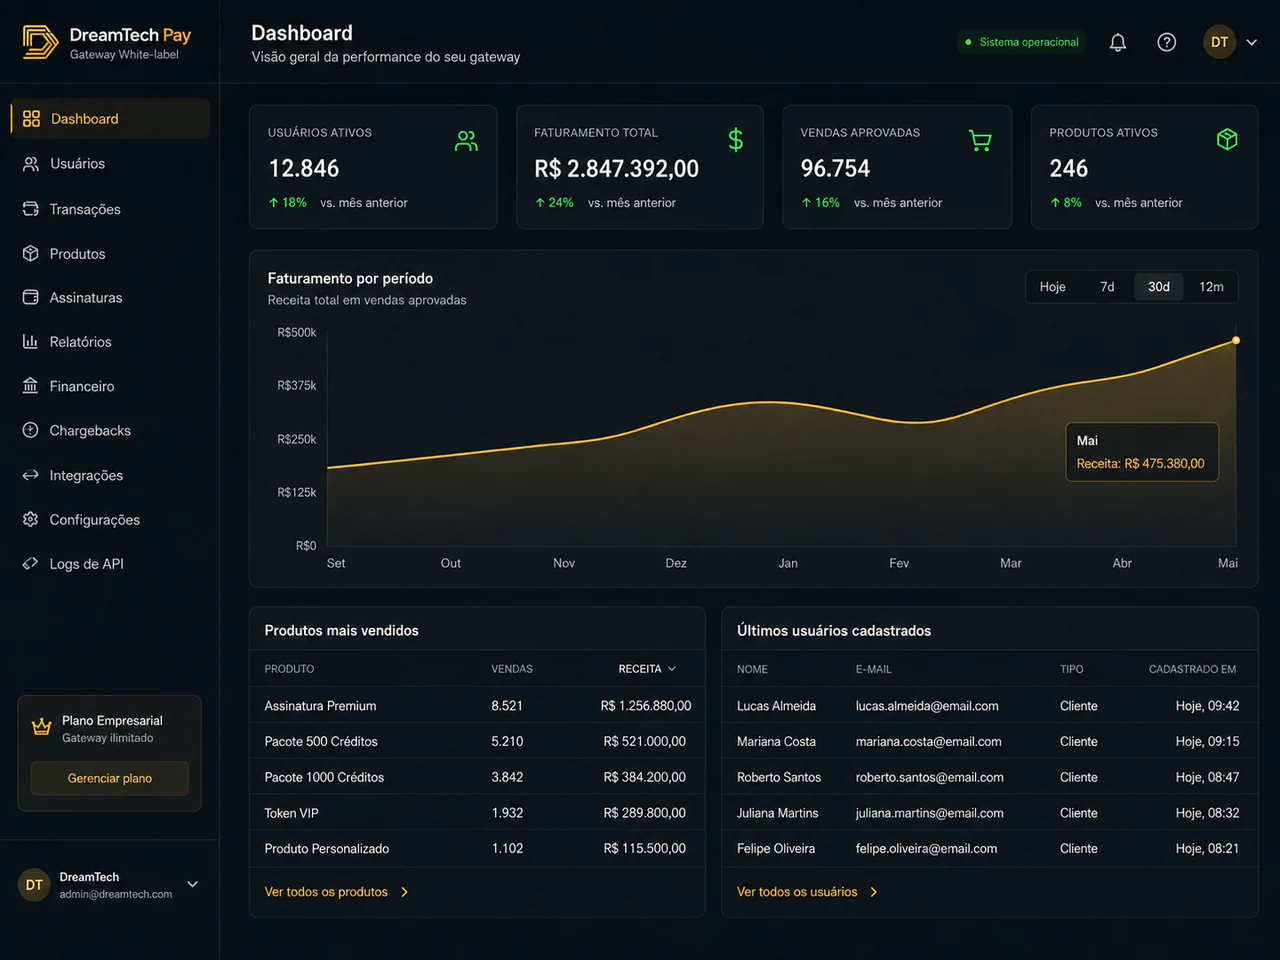Click the CADASTRADO EM column header

click(1192, 669)
